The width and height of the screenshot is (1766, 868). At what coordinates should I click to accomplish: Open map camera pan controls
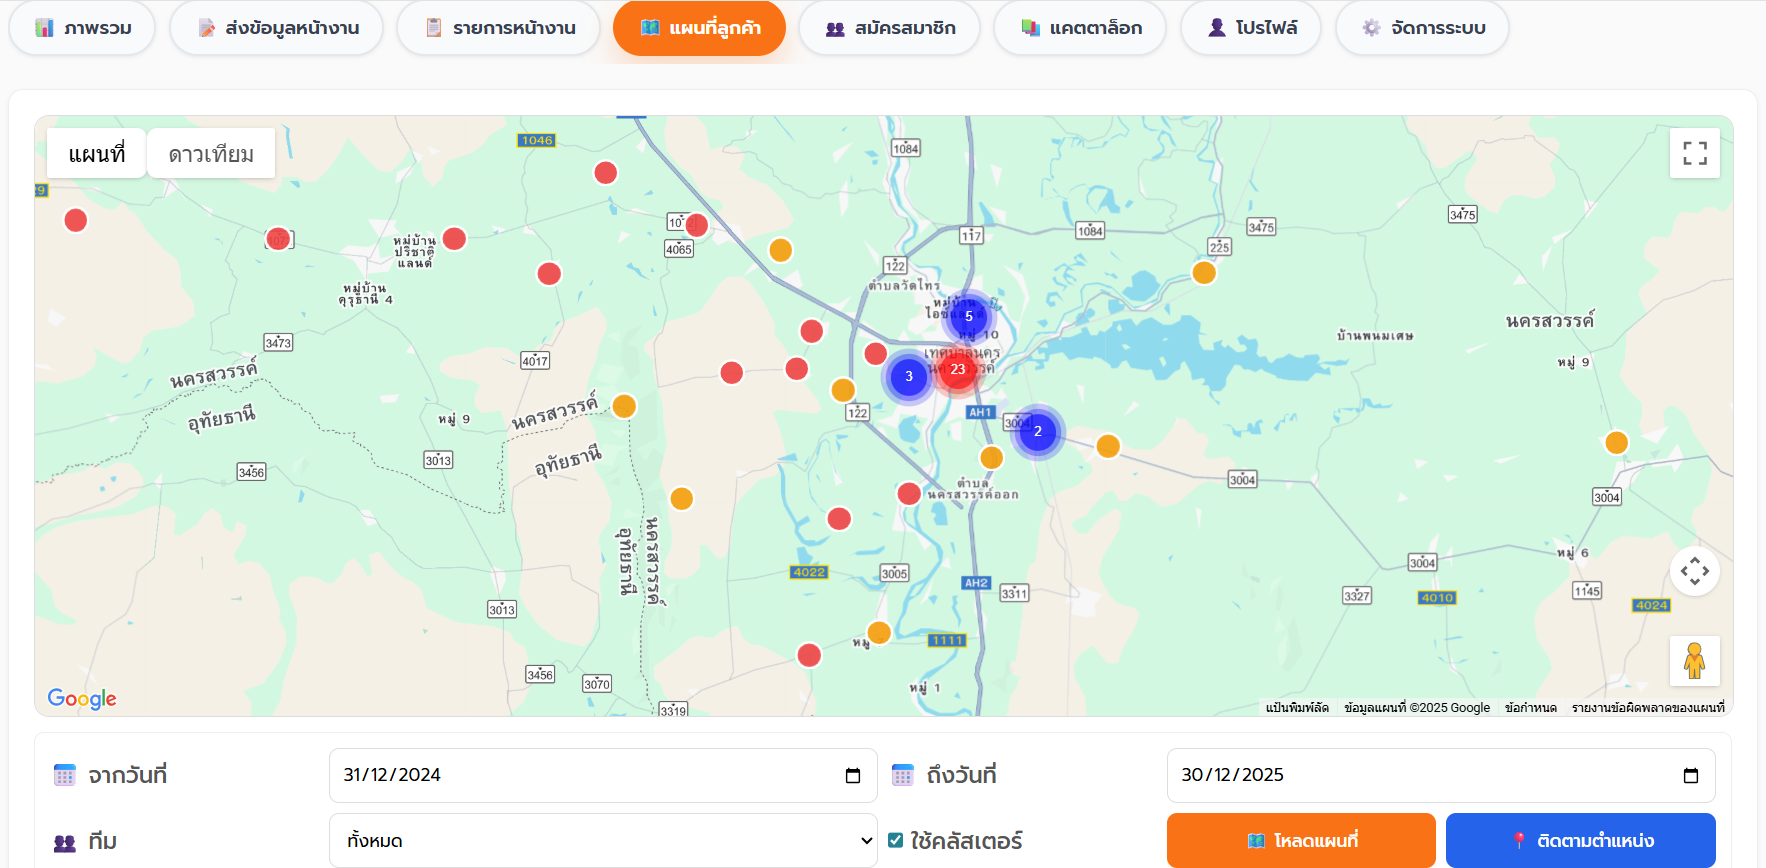[x=1694, y=572]
